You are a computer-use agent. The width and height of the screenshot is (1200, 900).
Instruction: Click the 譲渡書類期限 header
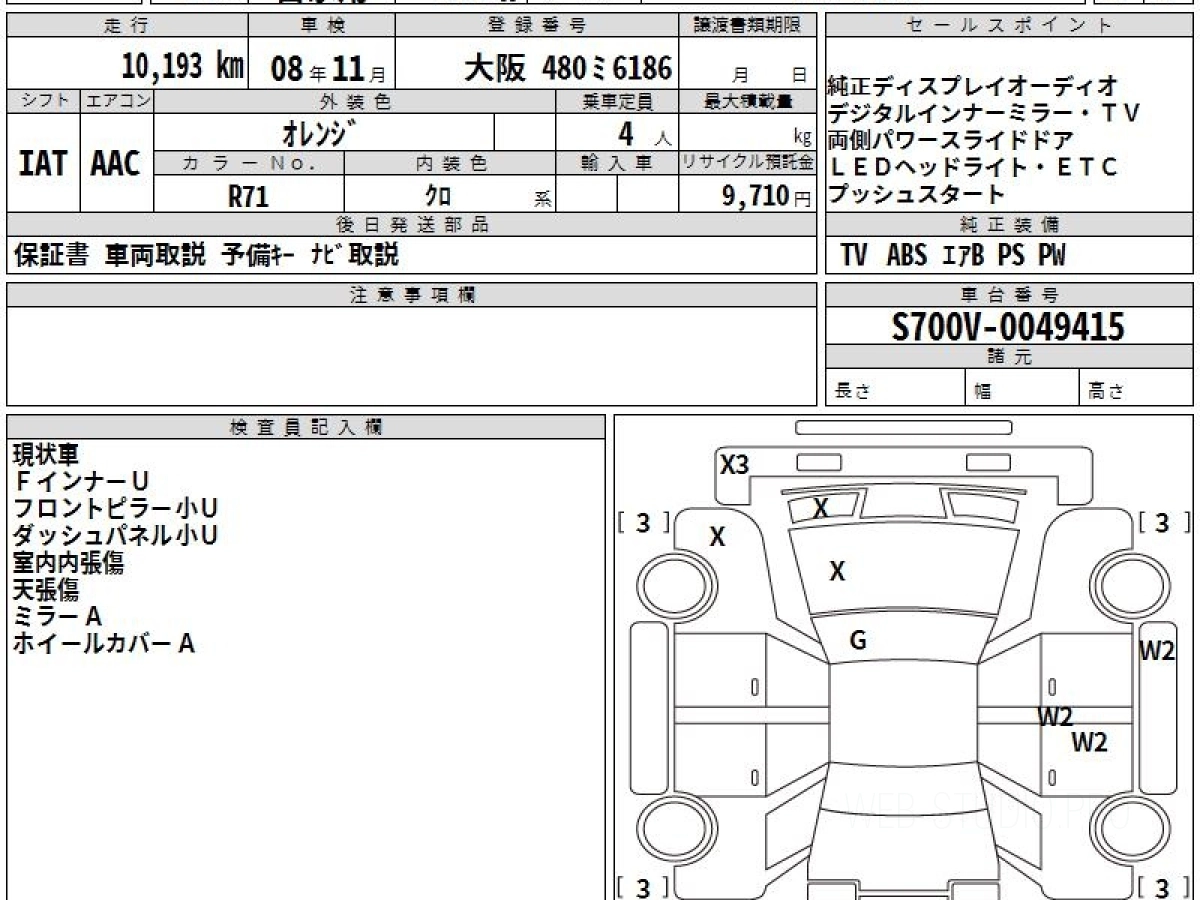pyautogui.click(x=747, y=26)
